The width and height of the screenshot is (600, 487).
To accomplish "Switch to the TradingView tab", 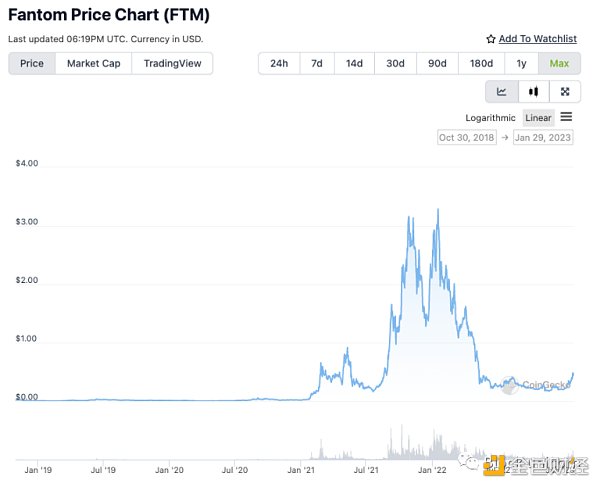I will (172, 64).
